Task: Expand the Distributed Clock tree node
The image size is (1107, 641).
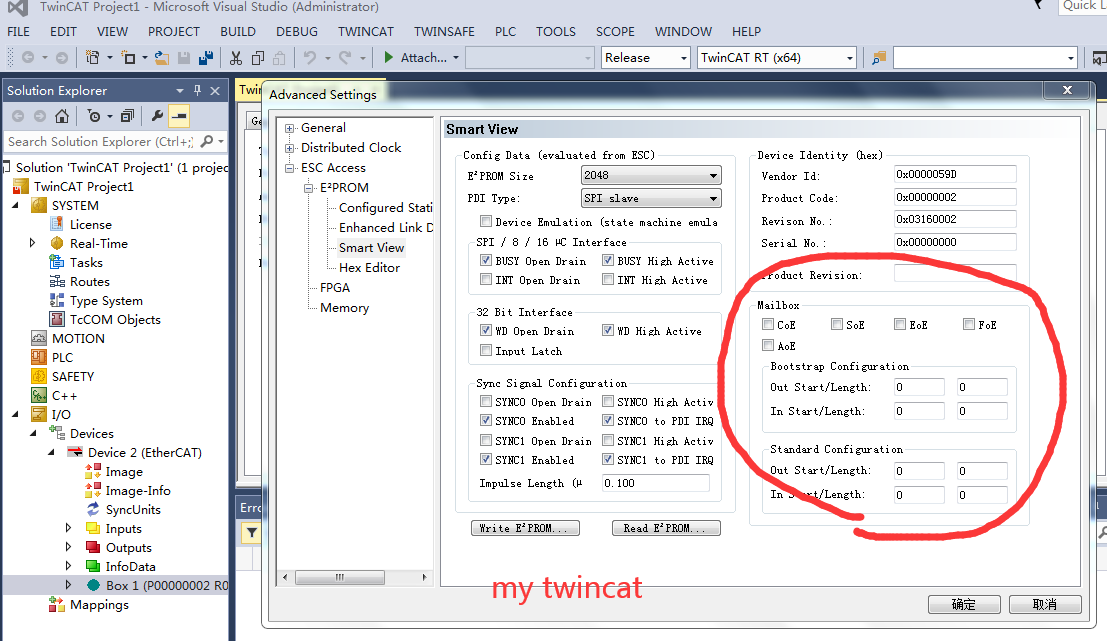Action: pos(289,148)
